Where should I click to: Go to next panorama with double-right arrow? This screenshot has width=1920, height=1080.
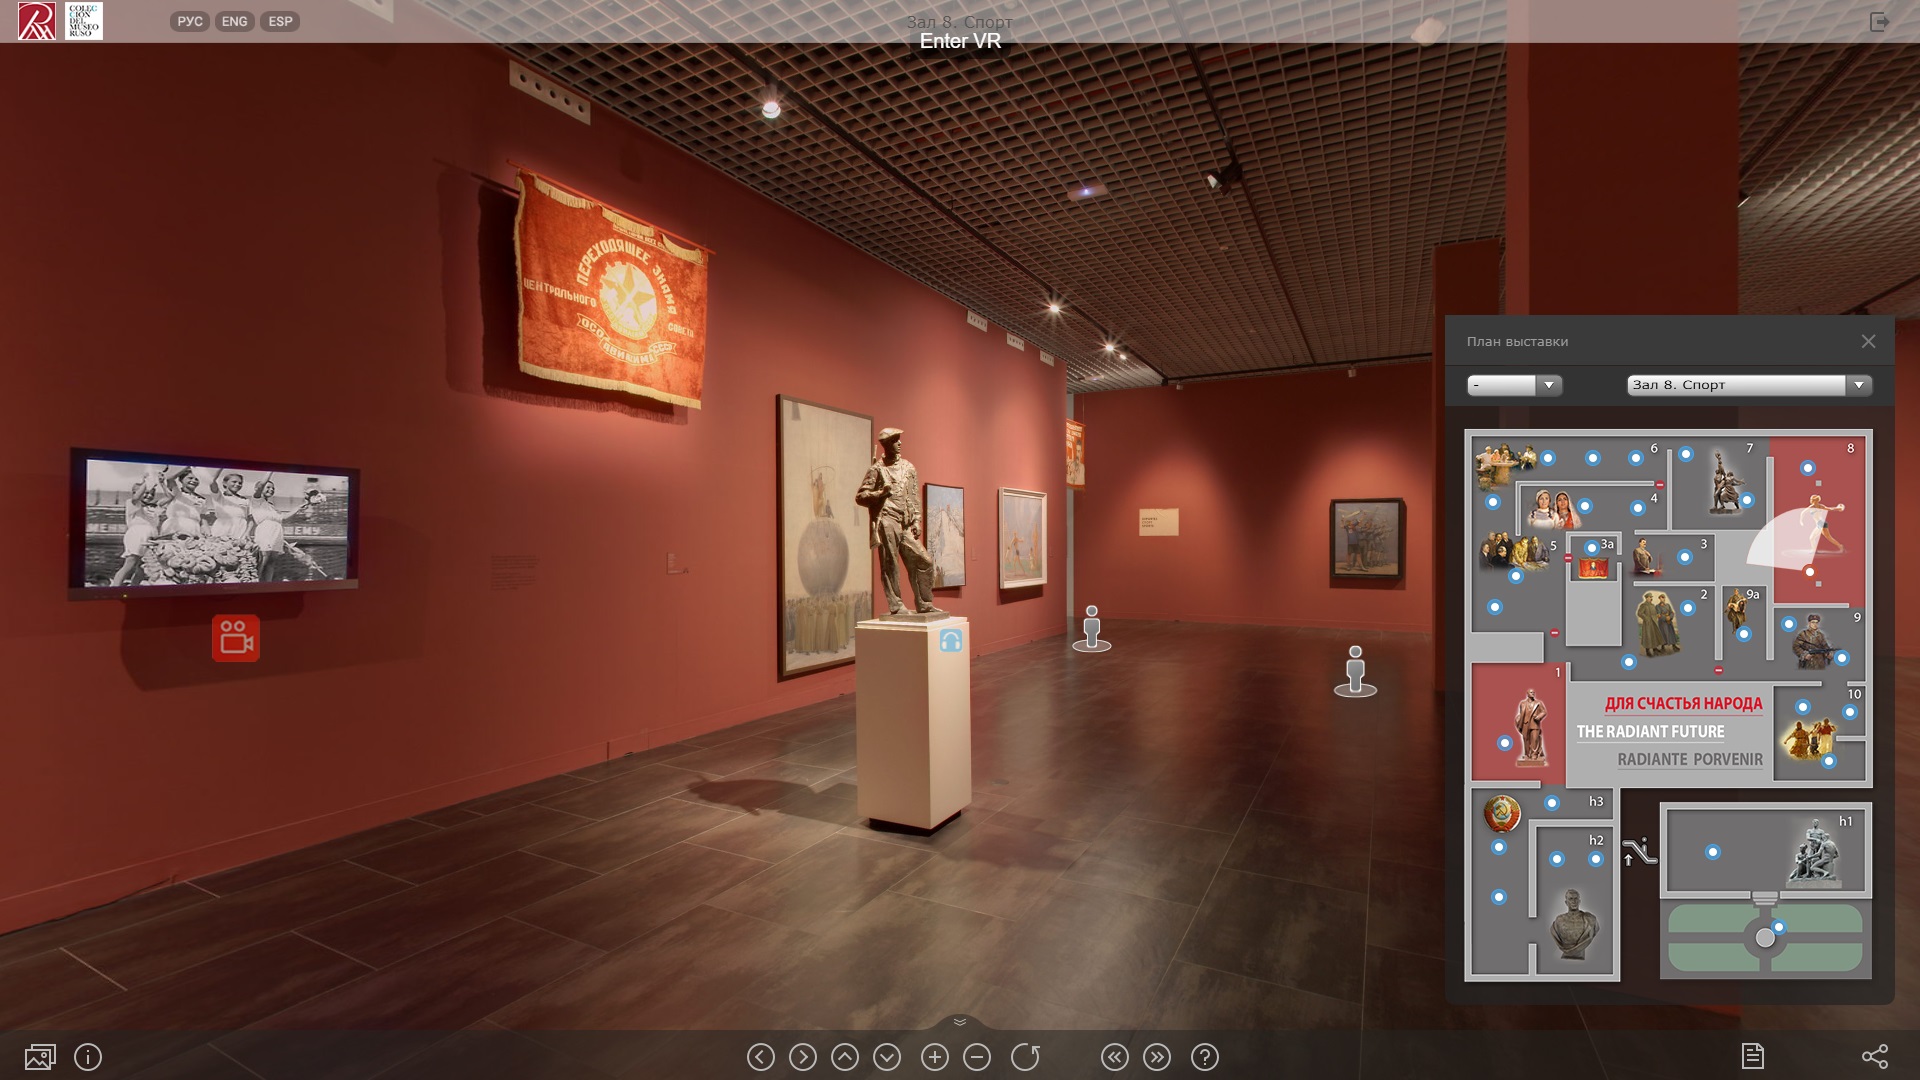1156,1057
